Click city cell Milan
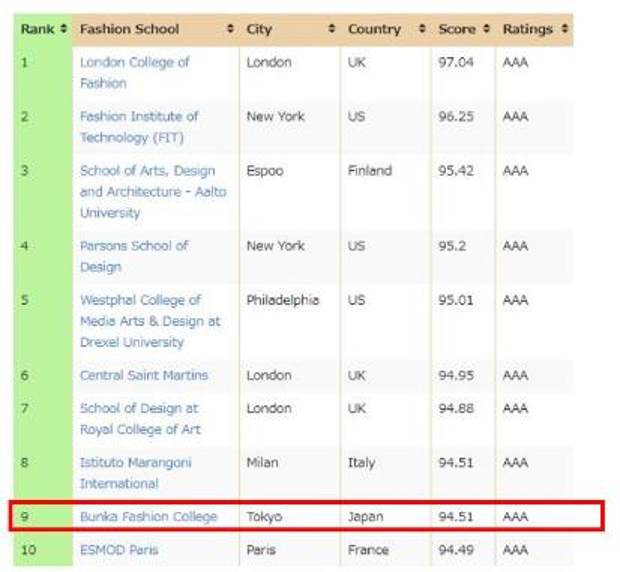This screenshot has height=572, width=620. pos(263,463)
